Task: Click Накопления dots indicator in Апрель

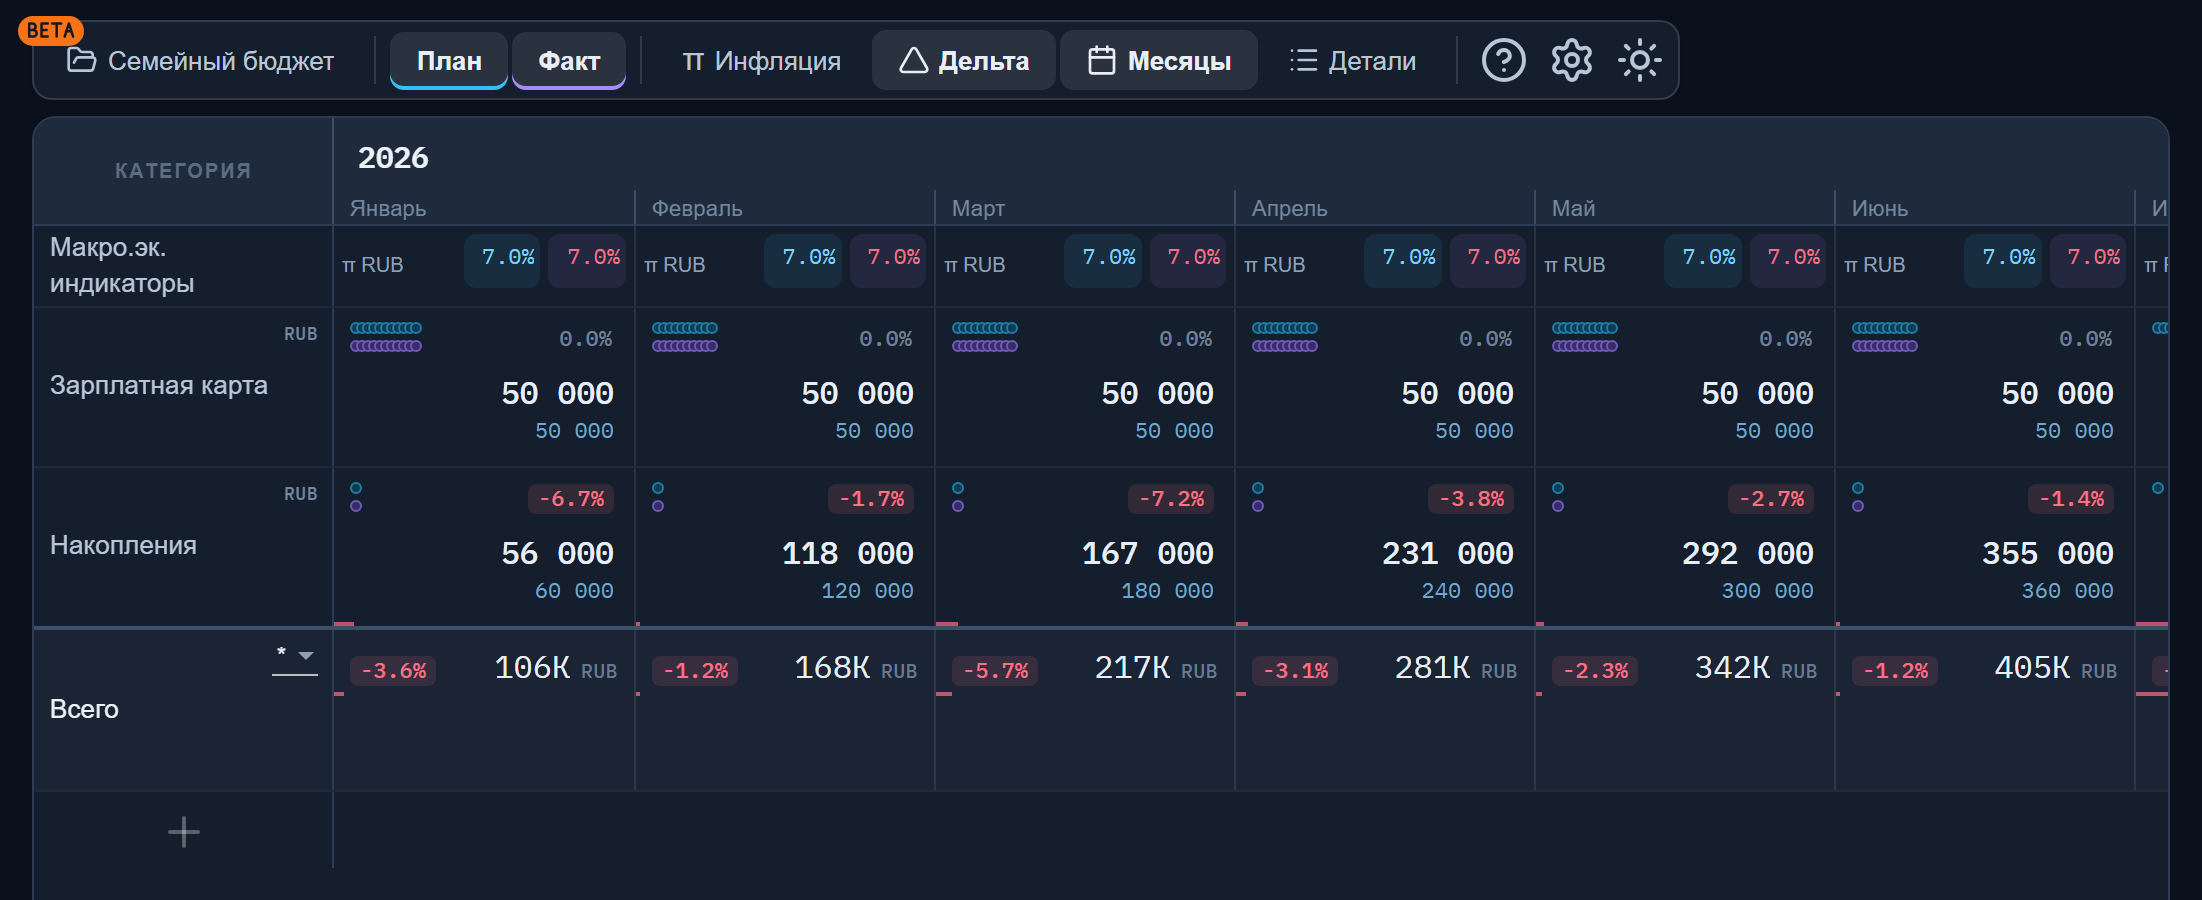Action: point(1258,497)
